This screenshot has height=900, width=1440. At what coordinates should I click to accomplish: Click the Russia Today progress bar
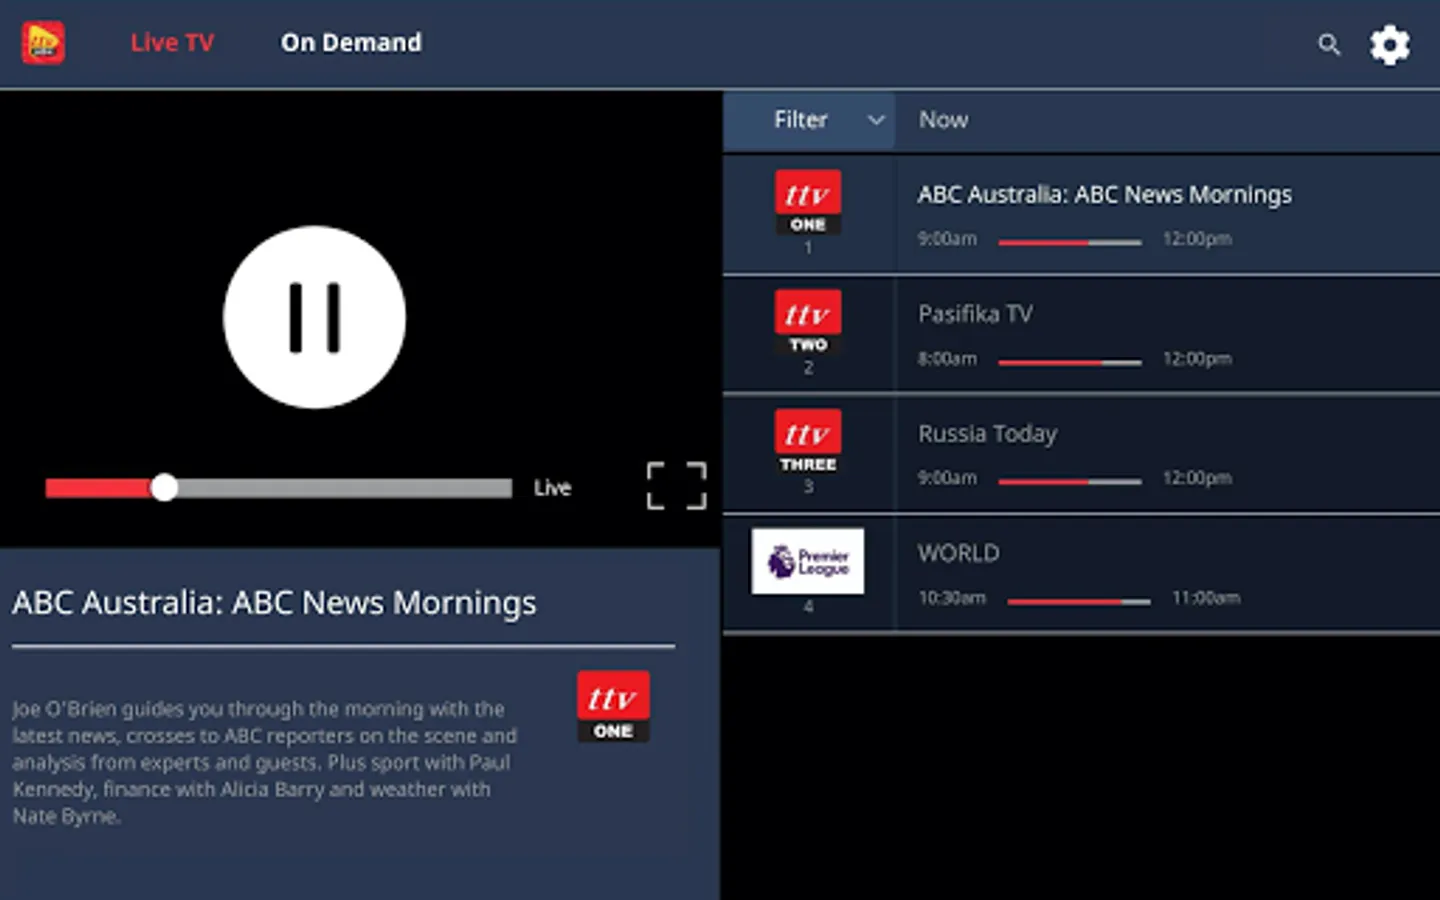tap(1070, 482)
